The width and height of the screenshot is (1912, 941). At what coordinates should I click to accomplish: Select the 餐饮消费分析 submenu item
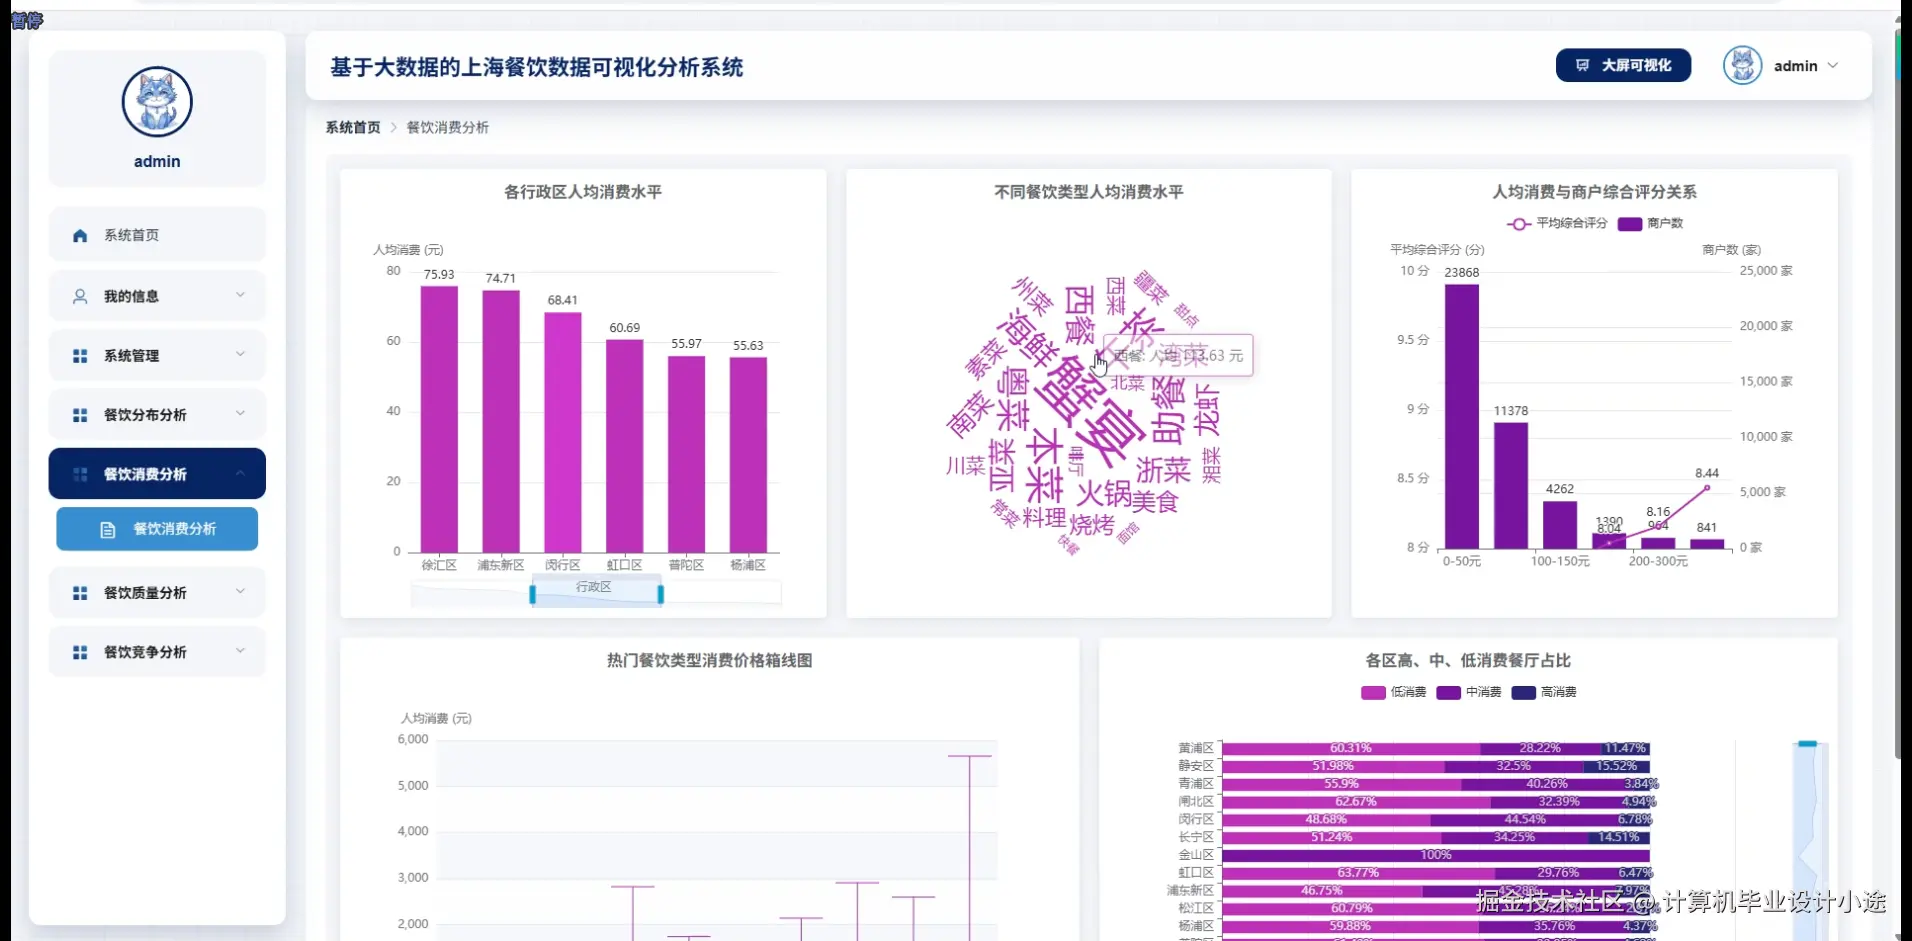pos(157,529)
